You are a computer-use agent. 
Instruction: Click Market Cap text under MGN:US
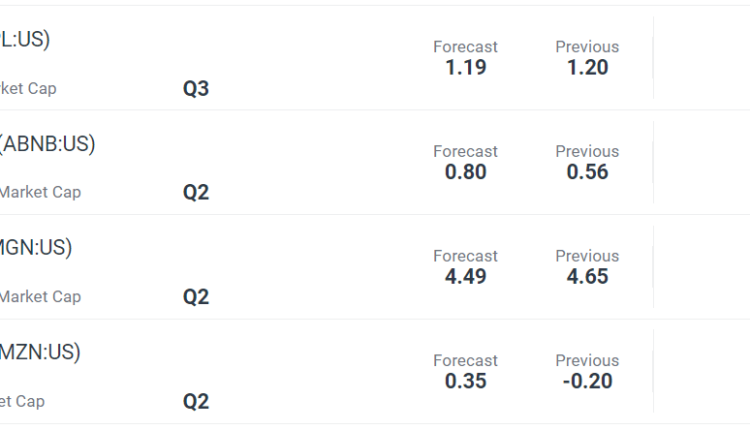[x=40, y=297]
